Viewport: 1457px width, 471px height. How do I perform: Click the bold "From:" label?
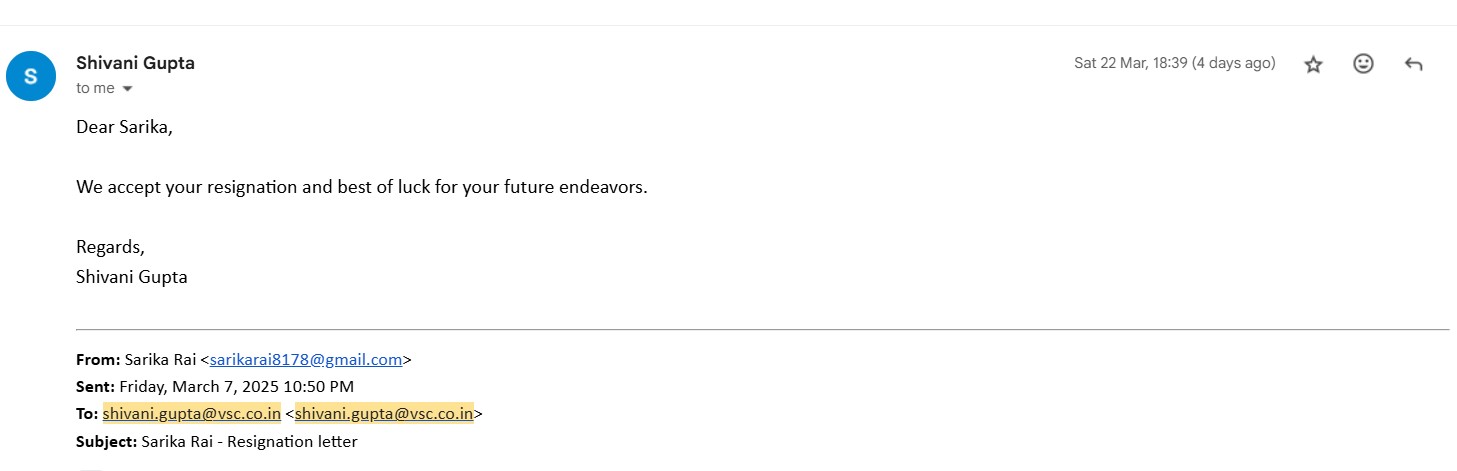click(x=98, y=360)
